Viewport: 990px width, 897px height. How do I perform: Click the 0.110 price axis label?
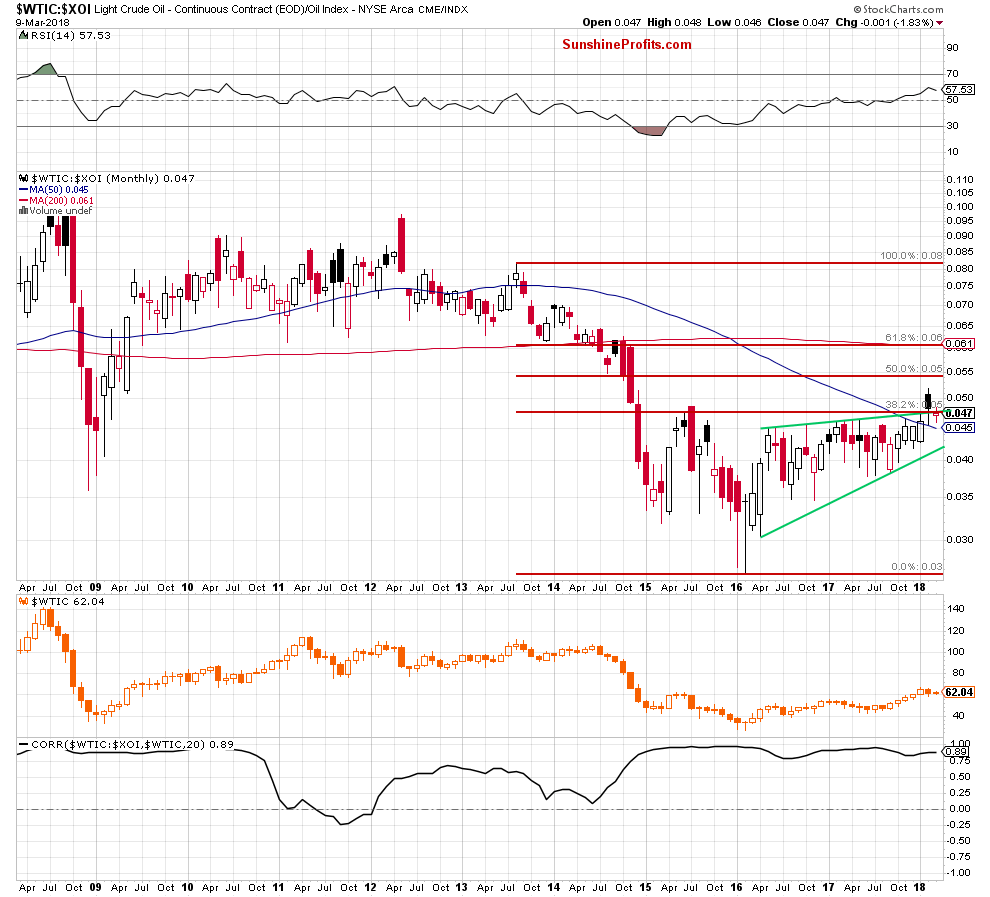click(960, 180)
